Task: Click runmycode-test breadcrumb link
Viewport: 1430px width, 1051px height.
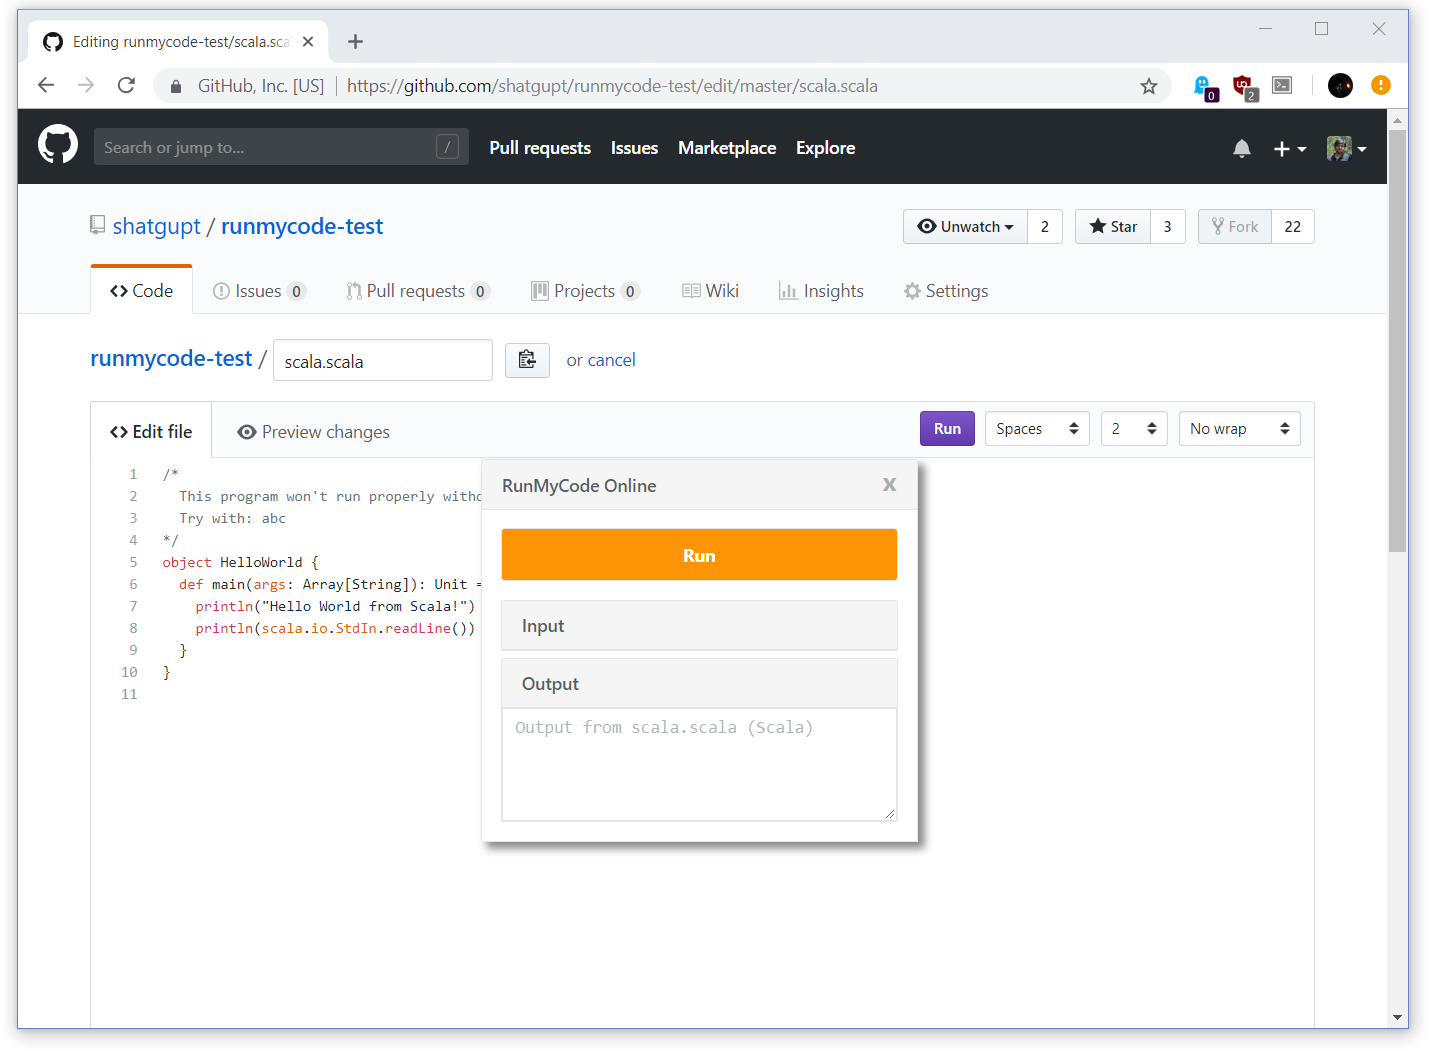Action: click(171, 358)
